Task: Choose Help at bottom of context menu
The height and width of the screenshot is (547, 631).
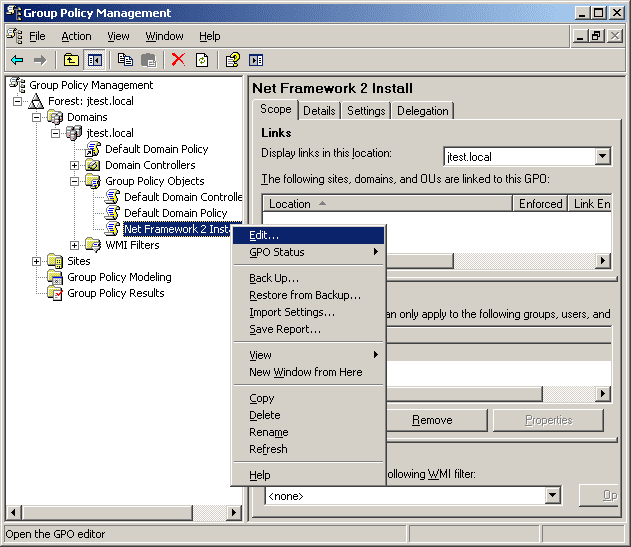Action: click(x=308, y=475)
